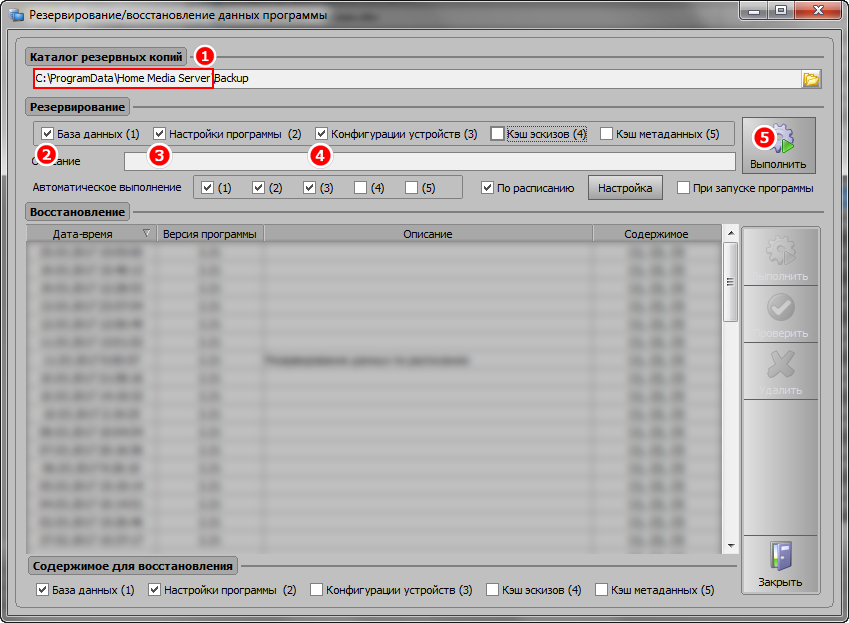Click the Содержимое column header
This screenshot has width=849, height=623.
coord(656,234)
